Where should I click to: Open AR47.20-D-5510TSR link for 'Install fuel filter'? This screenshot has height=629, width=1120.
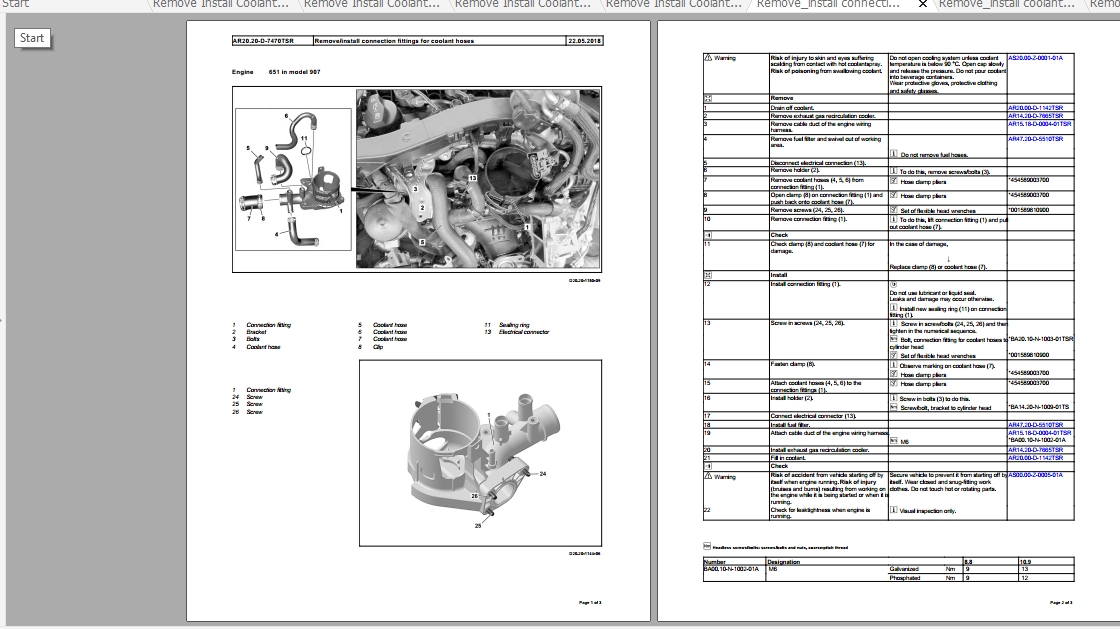pos(1035,425)
